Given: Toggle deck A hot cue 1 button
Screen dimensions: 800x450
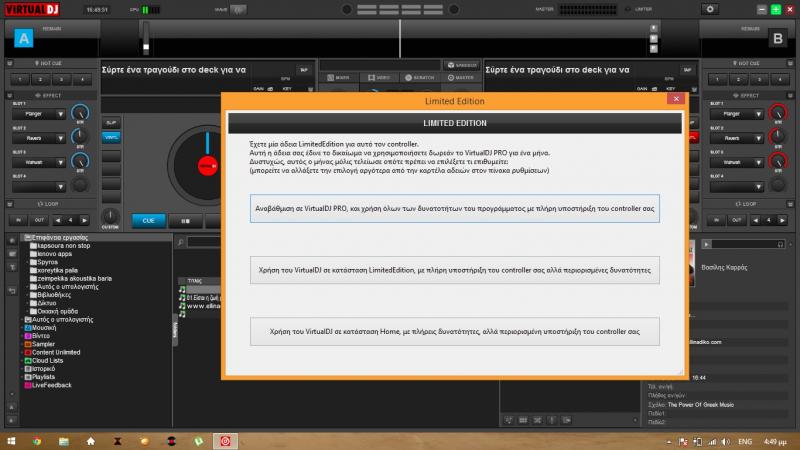Looking at the screenshot, I should point(20,79).
